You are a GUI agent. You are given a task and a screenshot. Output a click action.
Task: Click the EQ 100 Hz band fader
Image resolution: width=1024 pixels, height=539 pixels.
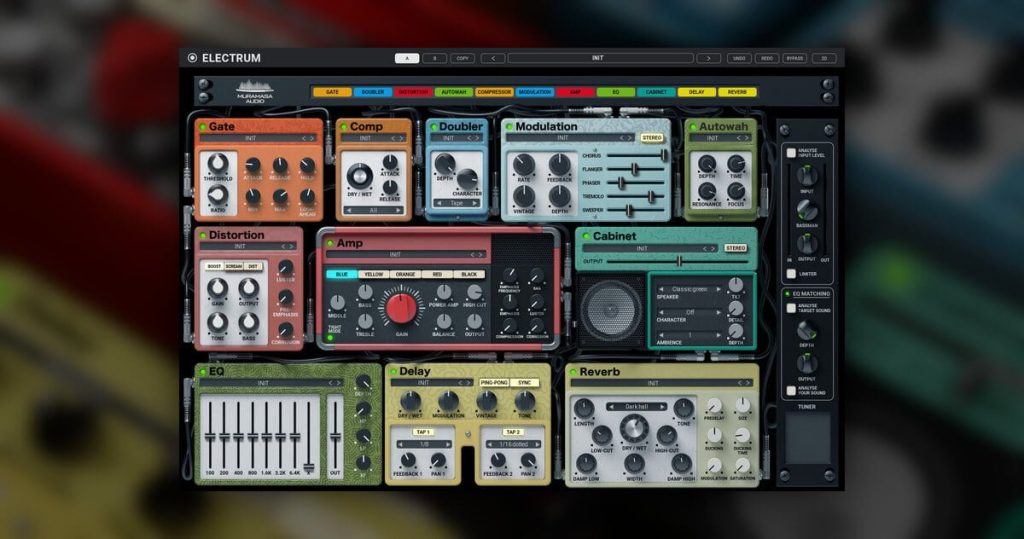pyautogui.click(x=210, y=434)
